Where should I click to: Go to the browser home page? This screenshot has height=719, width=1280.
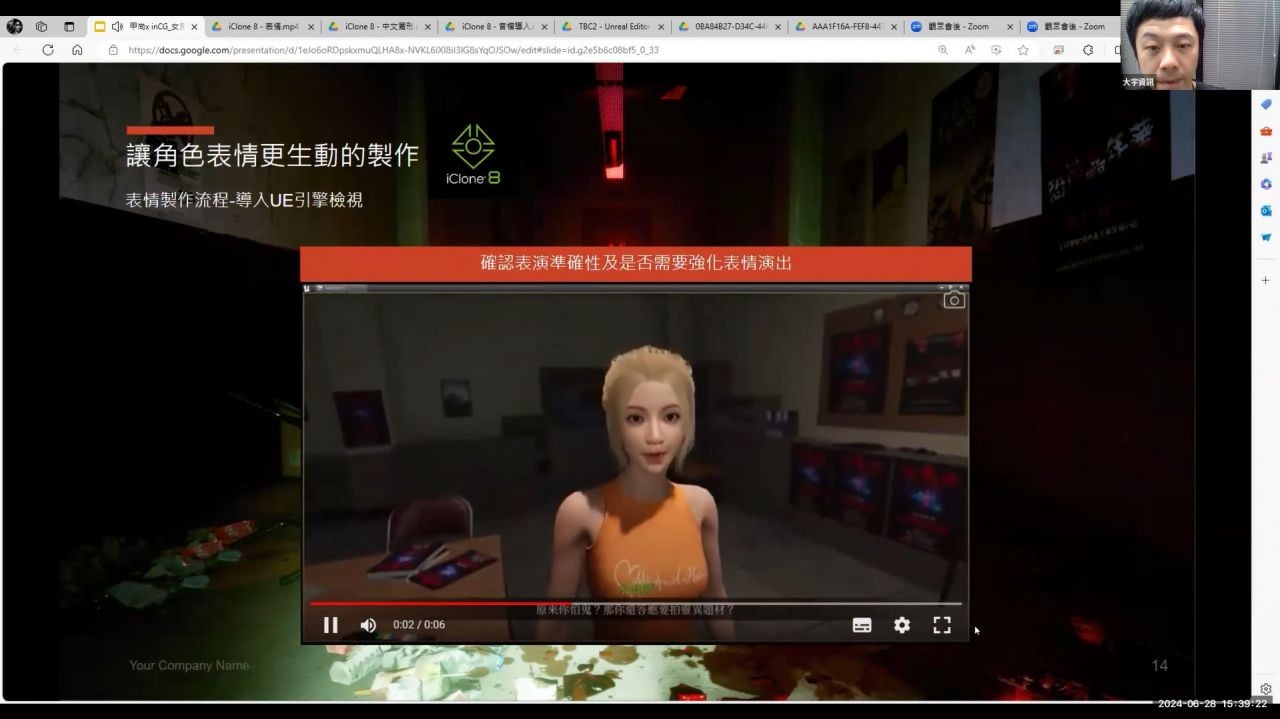77,50
